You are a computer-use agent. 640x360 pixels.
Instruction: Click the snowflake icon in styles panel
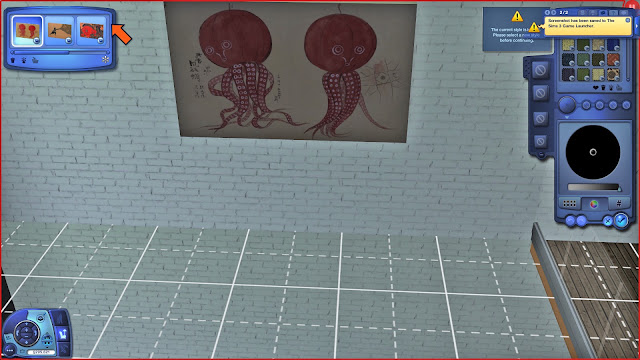point(105,60)
